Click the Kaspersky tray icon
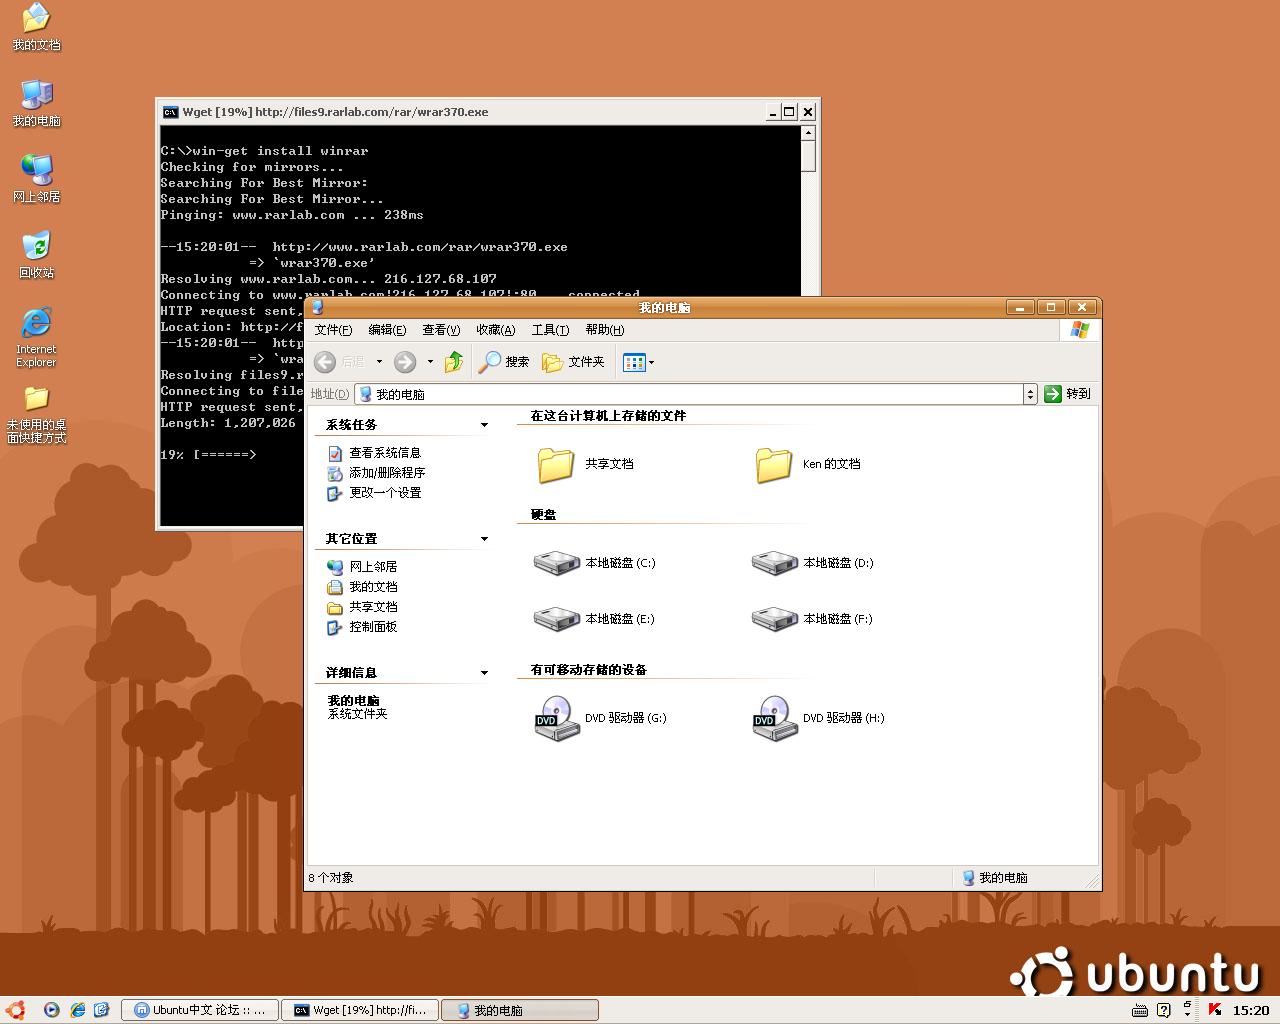The image size is (1280, 1024). [1215, 1010]
